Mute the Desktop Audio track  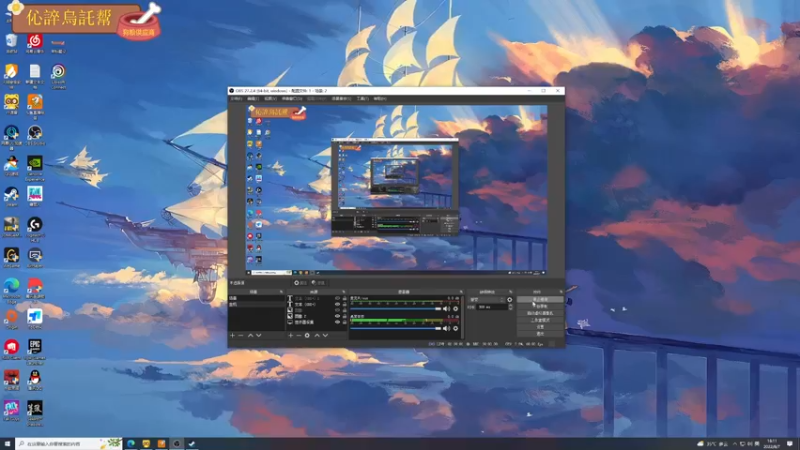[x=446, y=328]
